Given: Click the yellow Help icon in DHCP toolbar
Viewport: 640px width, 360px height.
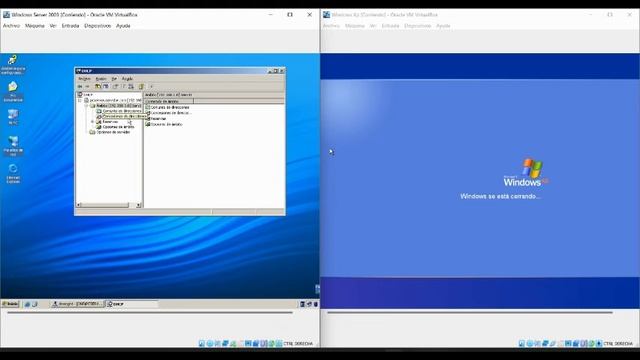Looking at the screenshot, I should [141, 87].
